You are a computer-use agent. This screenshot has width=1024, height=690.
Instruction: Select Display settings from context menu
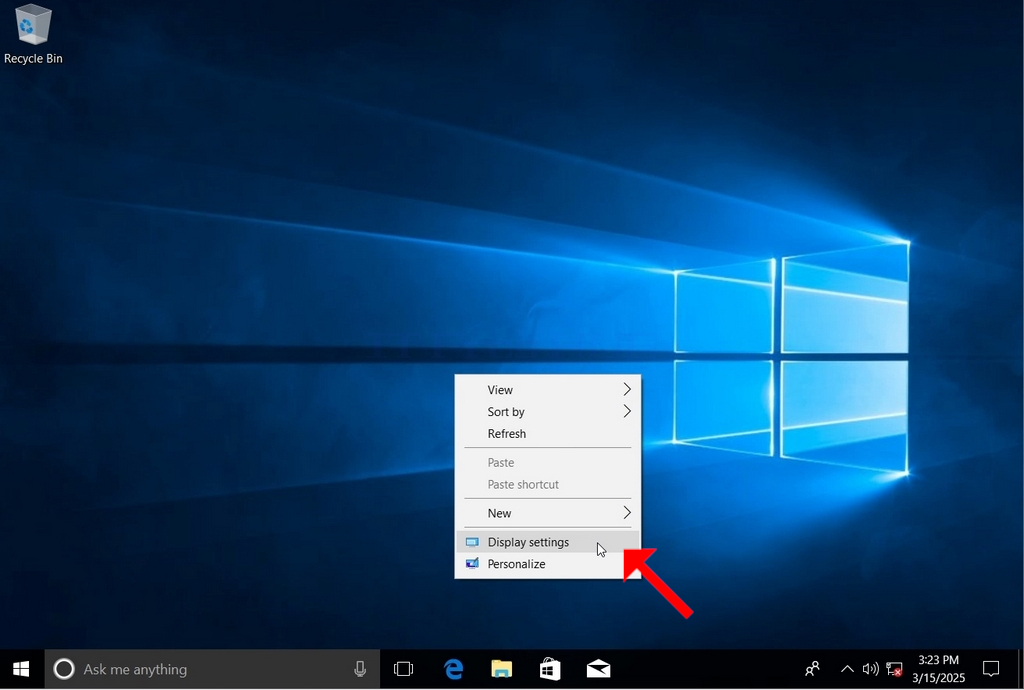547,542
